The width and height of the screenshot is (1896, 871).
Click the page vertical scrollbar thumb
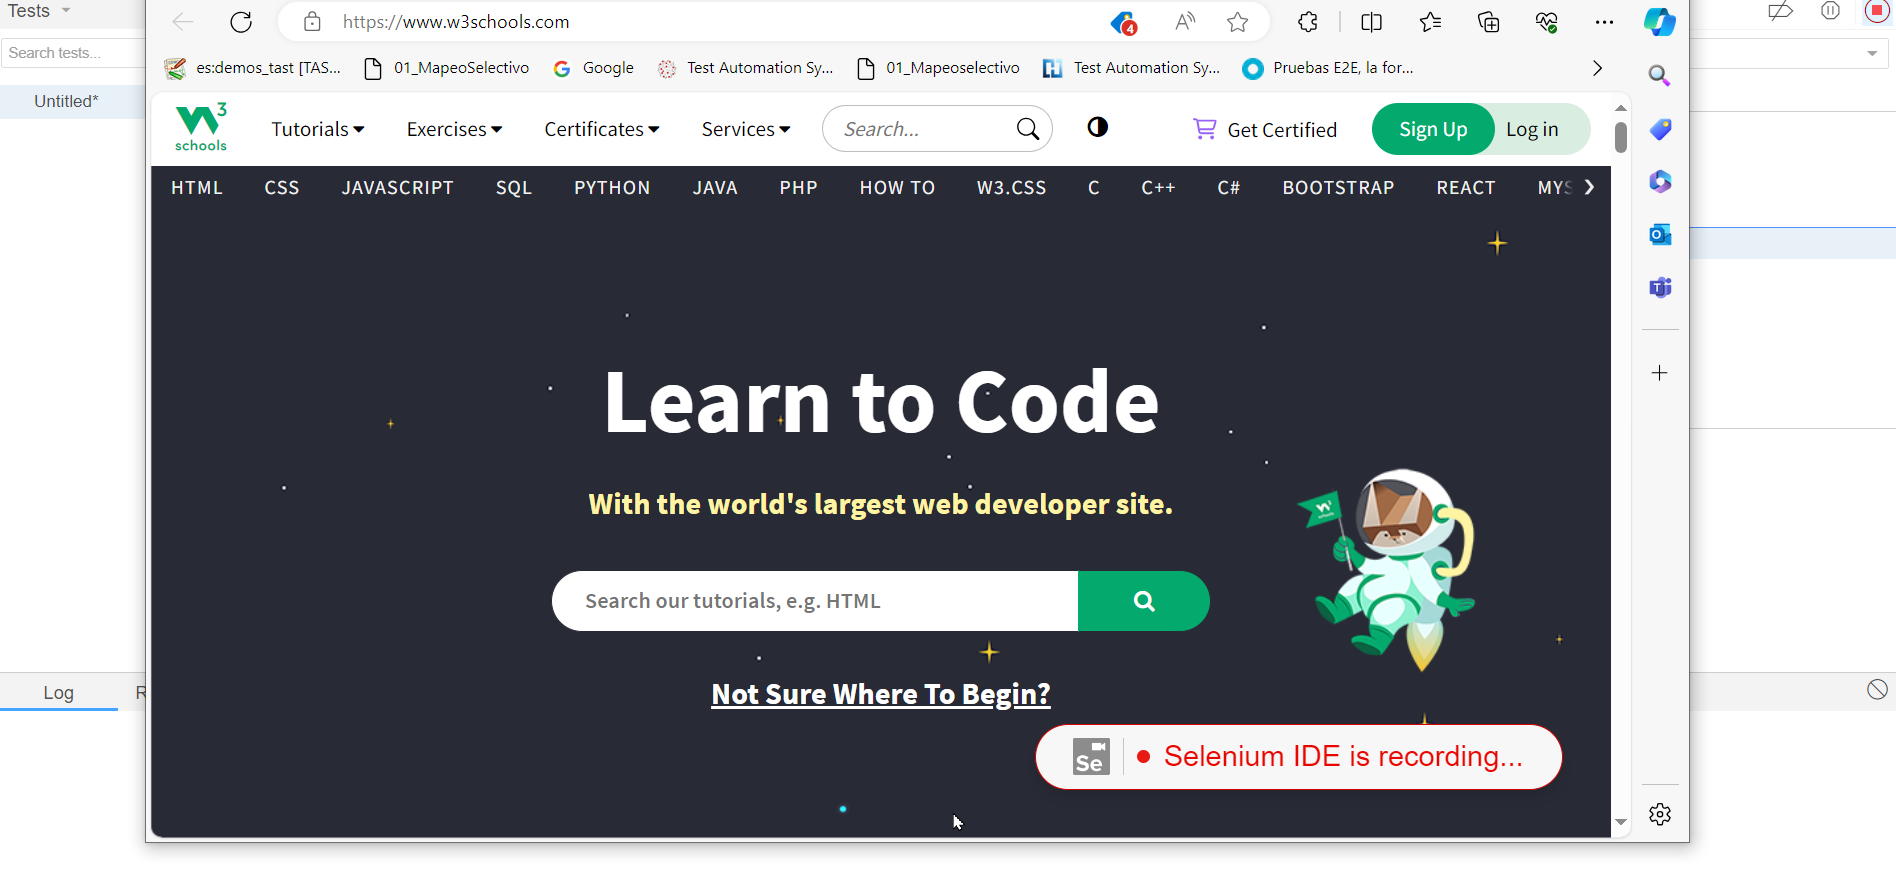coord(1621,137)
